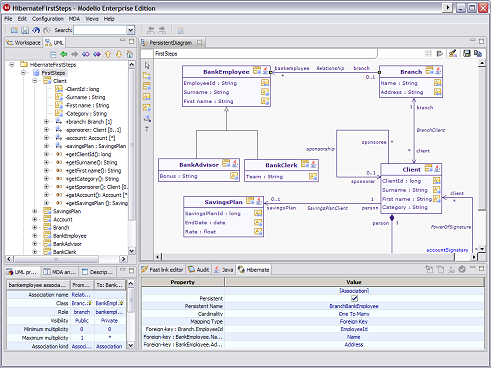Click the tree scrollbar down arrow
The image size is (491, 368).
point(132,251)
